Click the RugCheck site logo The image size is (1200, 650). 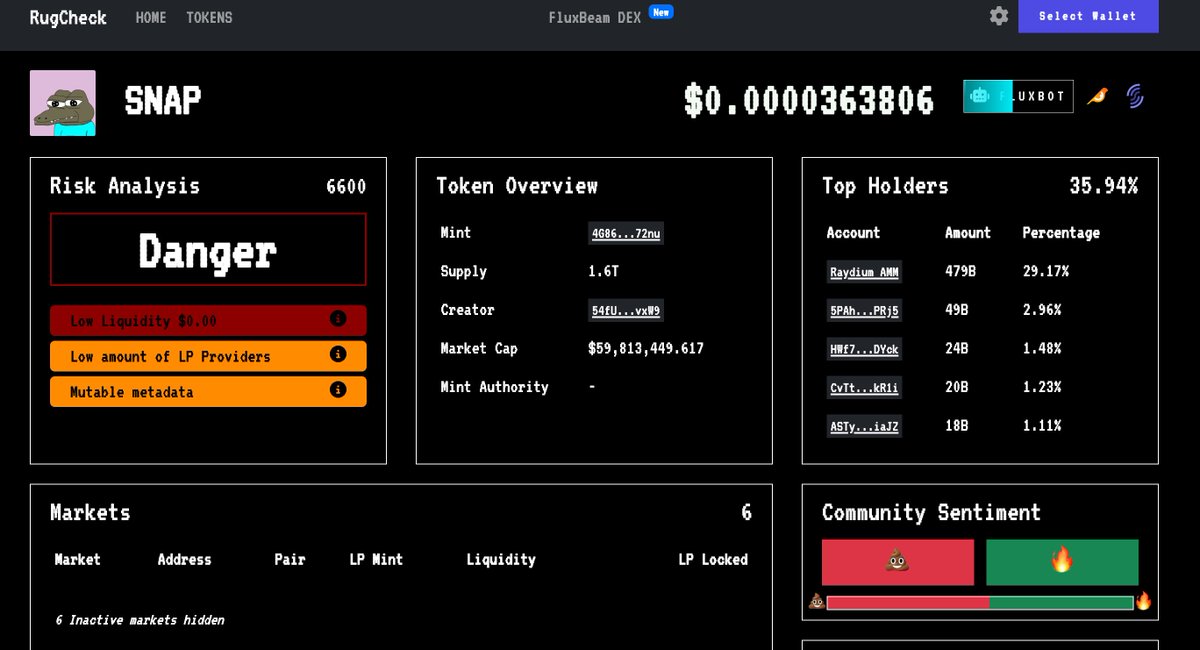pyautogui.click(x=68, y=17)
